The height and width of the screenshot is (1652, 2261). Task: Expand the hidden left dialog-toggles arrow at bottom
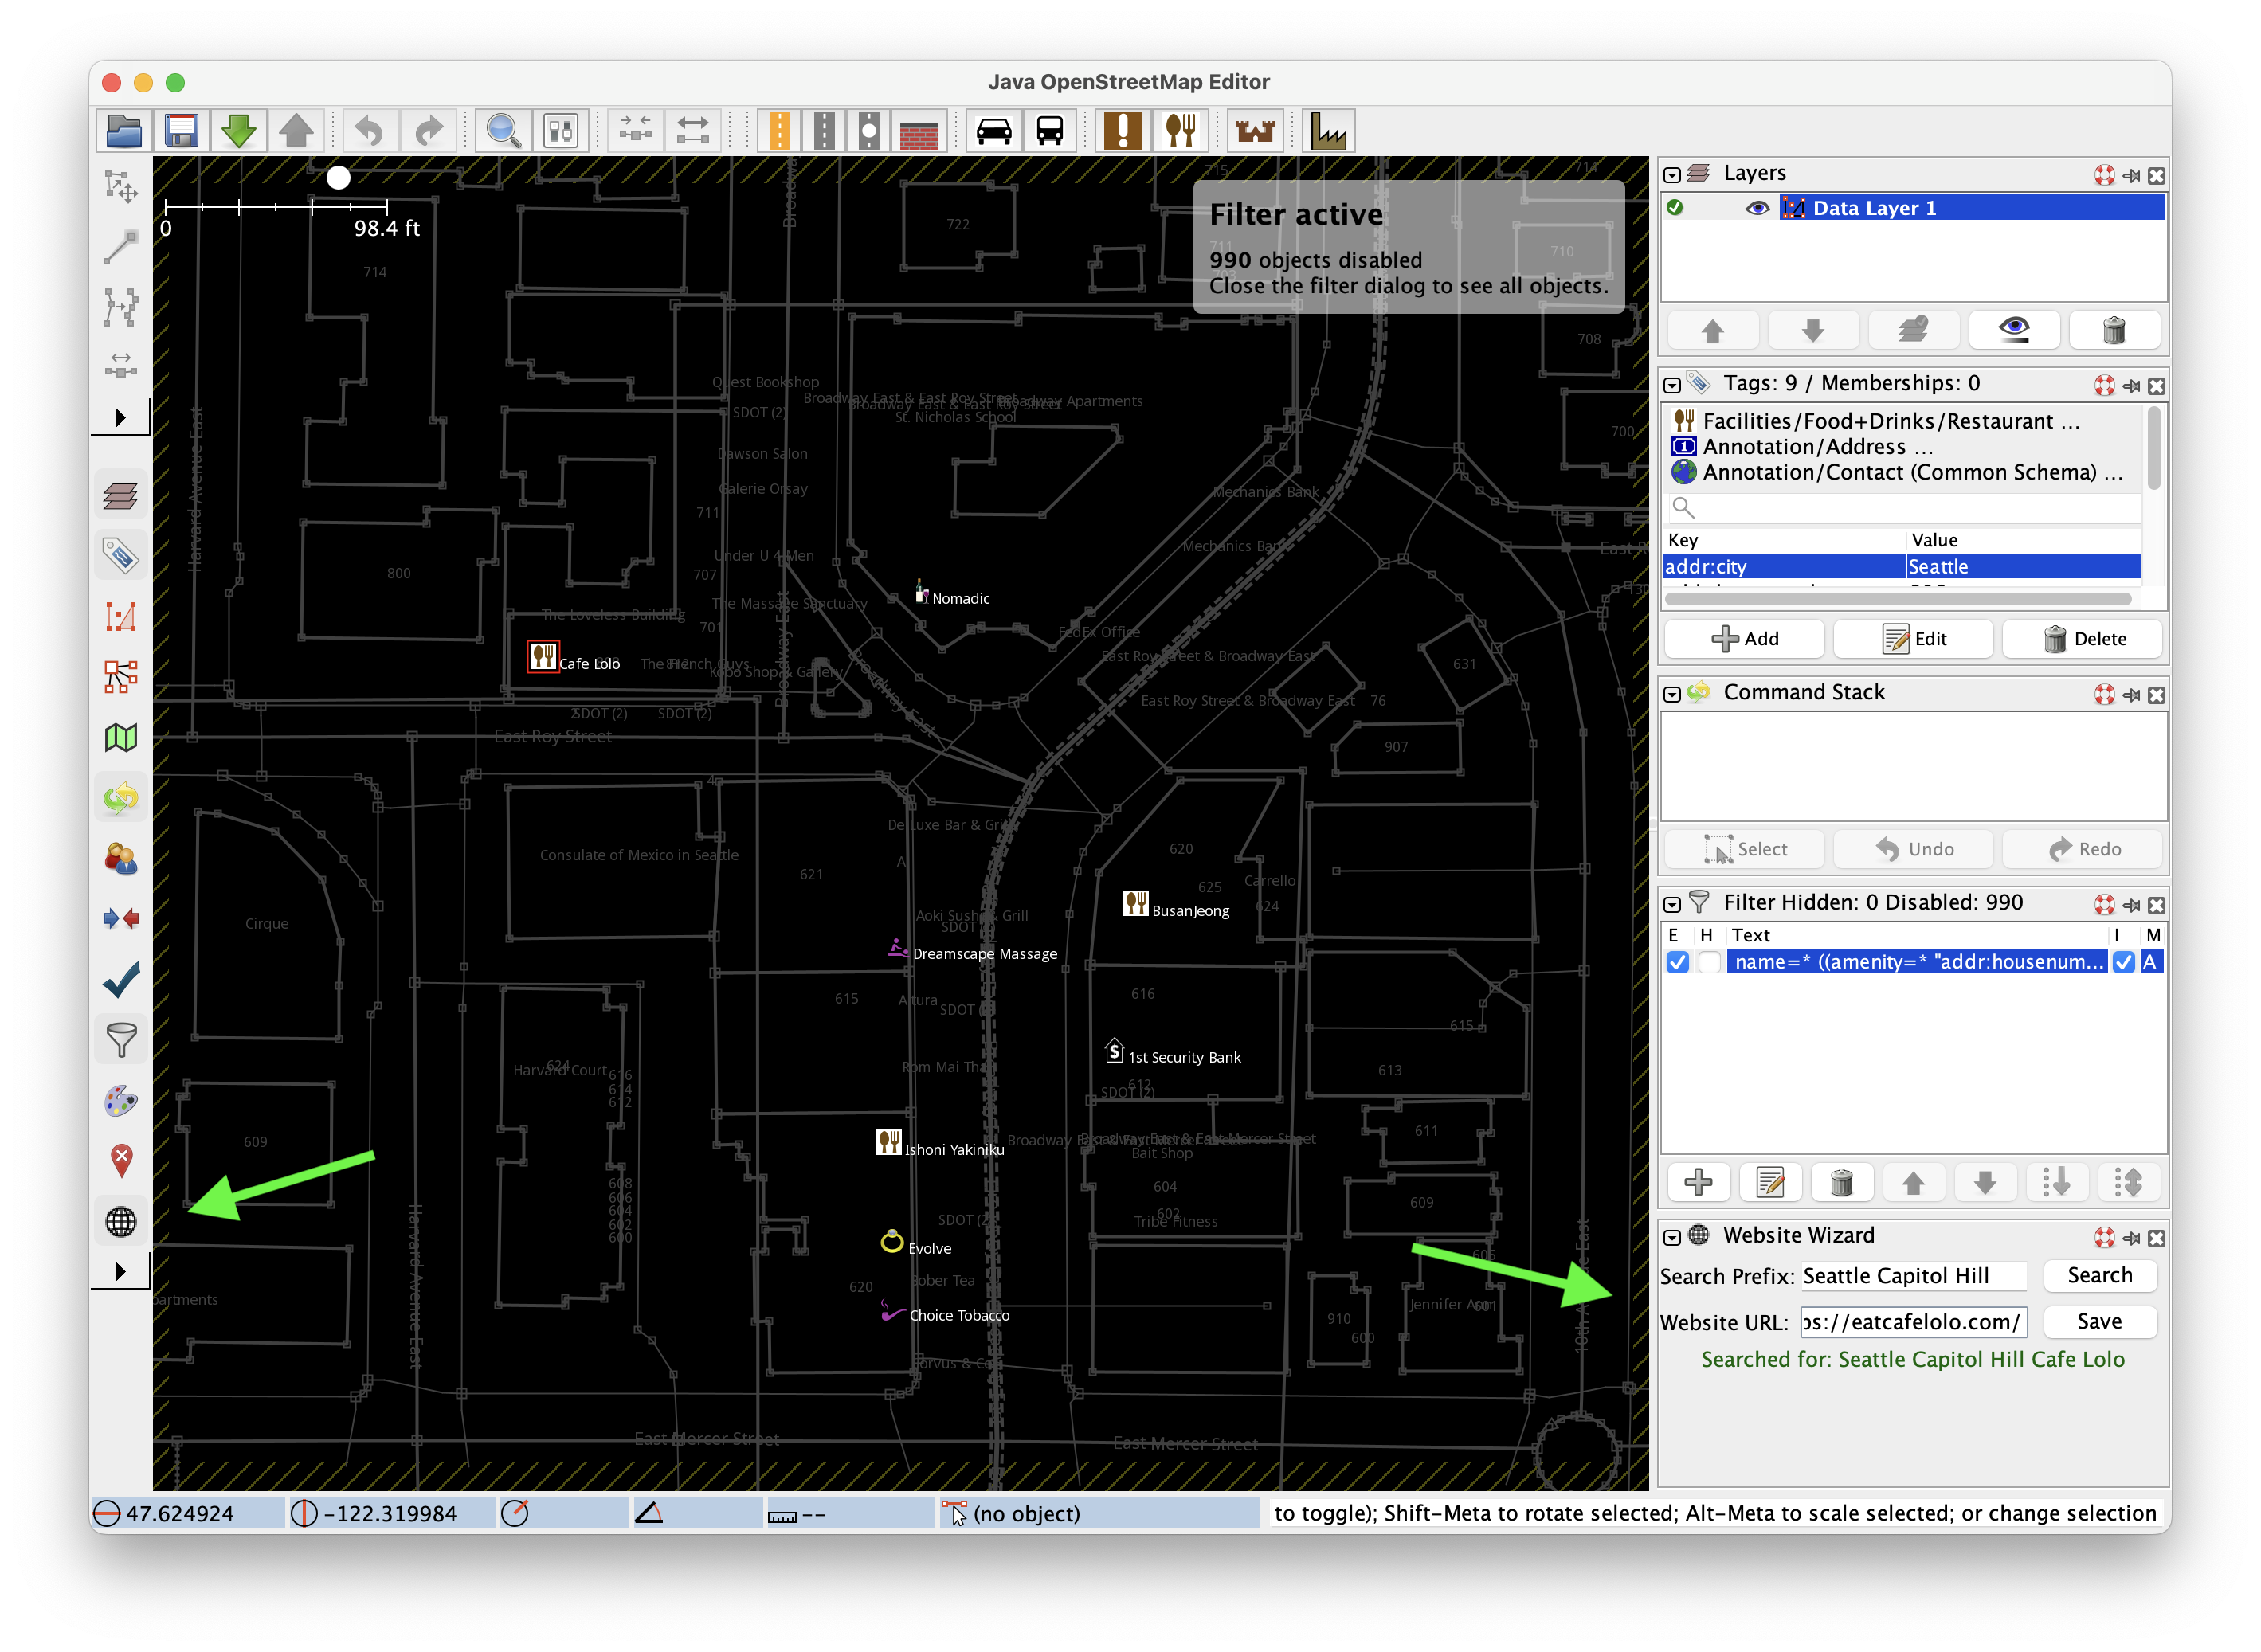120,1272
